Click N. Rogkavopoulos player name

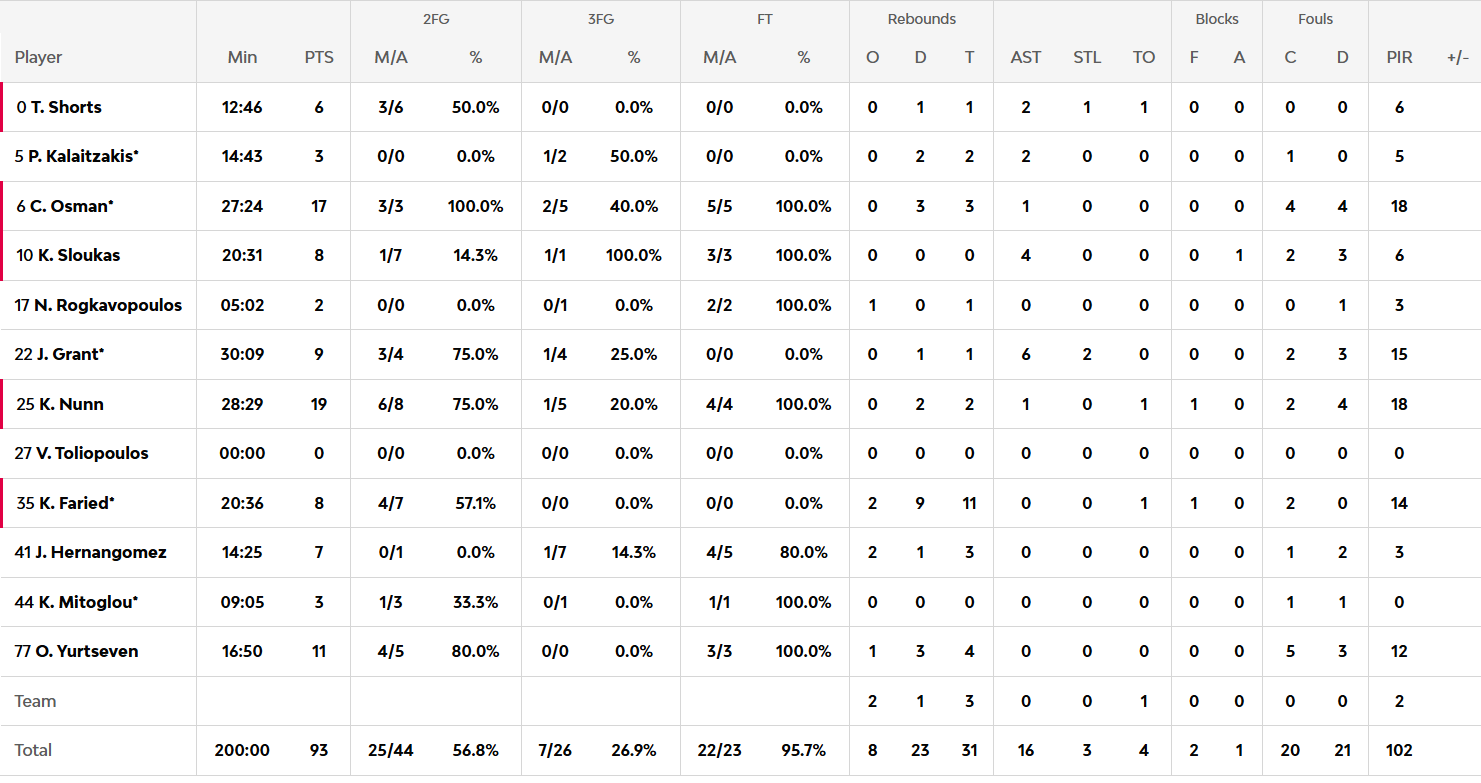pos(107,305)
